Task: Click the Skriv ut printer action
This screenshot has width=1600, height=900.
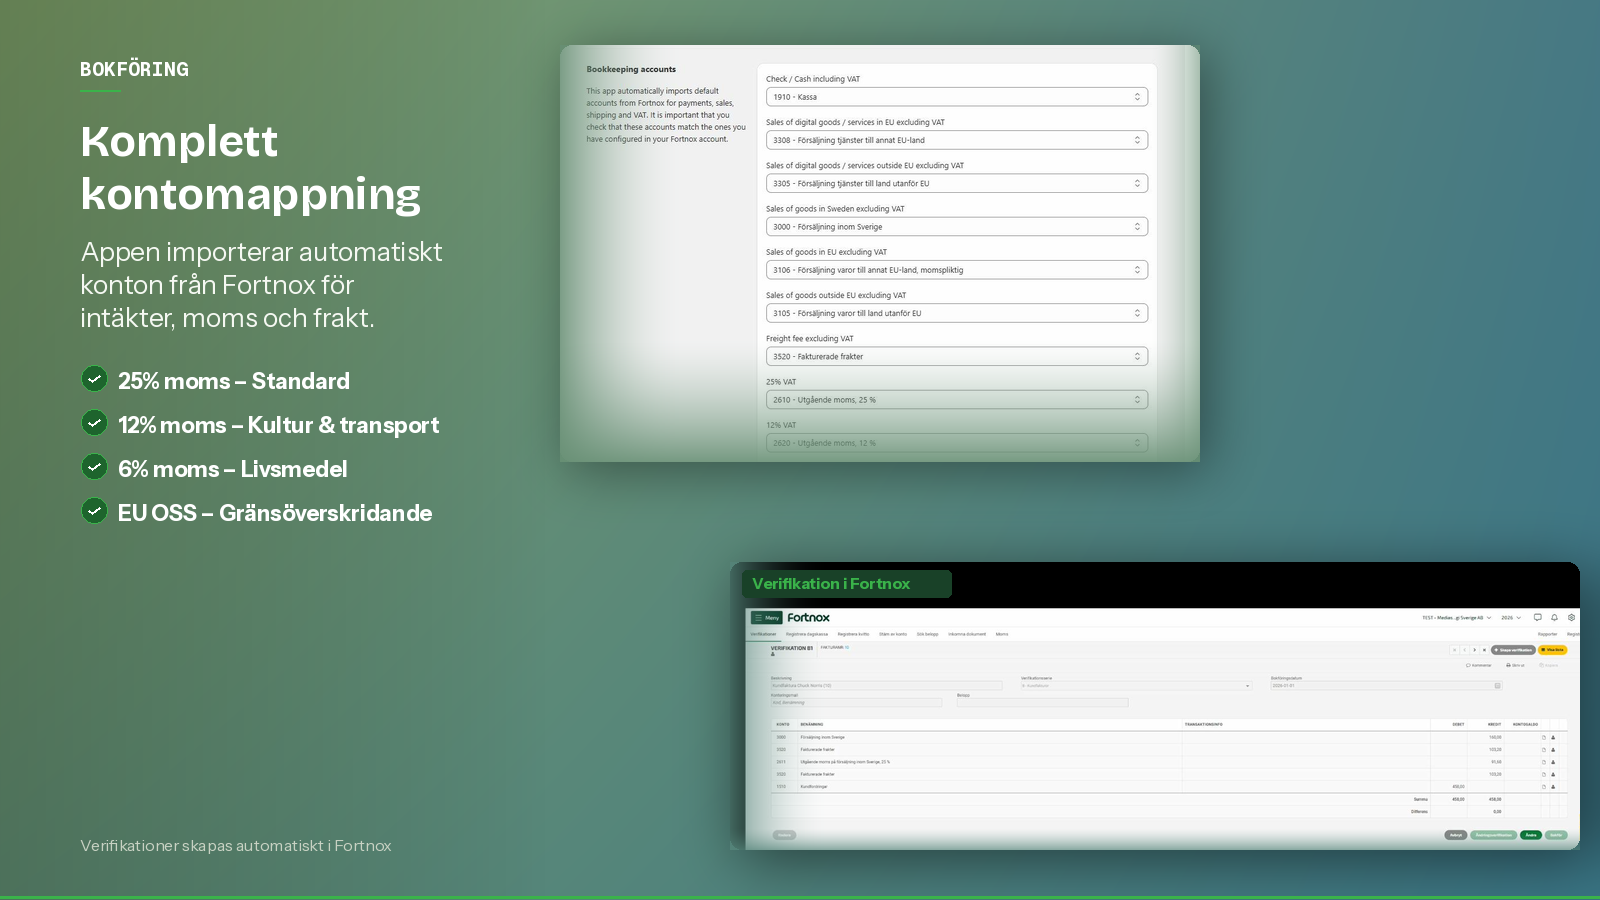Action: coord(1515,665)
